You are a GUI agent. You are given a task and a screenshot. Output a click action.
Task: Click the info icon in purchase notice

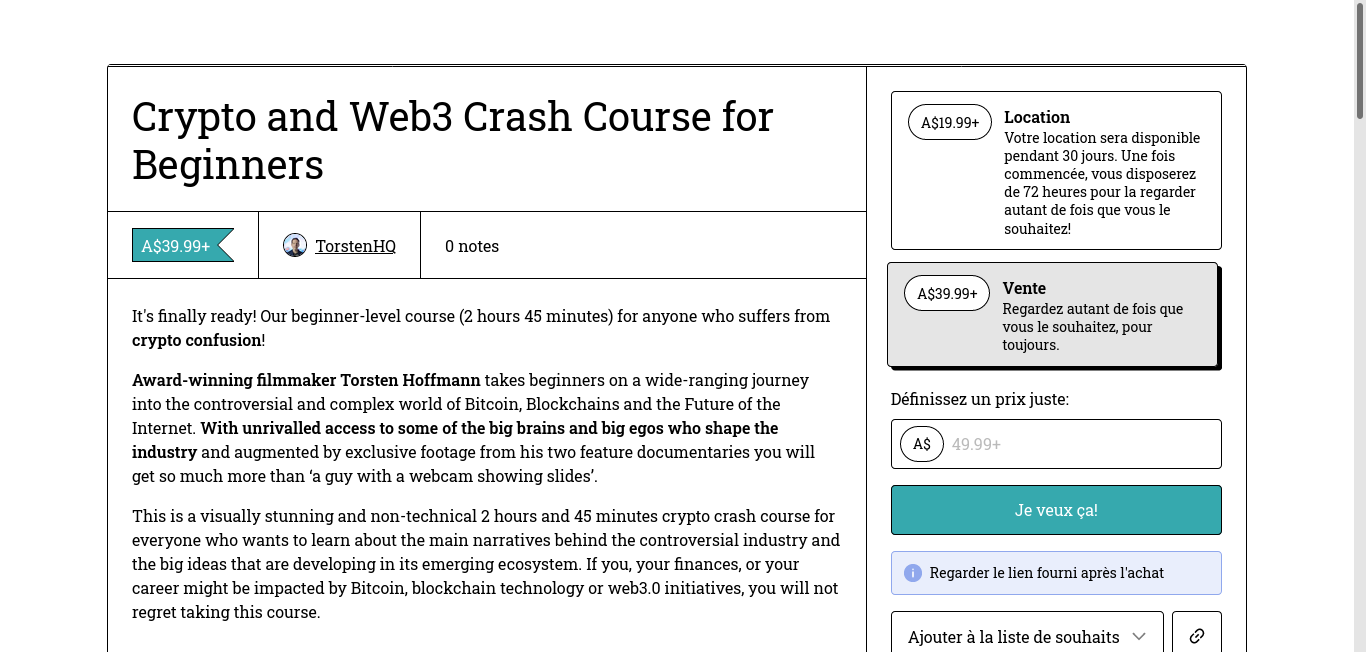coord(912,573)
